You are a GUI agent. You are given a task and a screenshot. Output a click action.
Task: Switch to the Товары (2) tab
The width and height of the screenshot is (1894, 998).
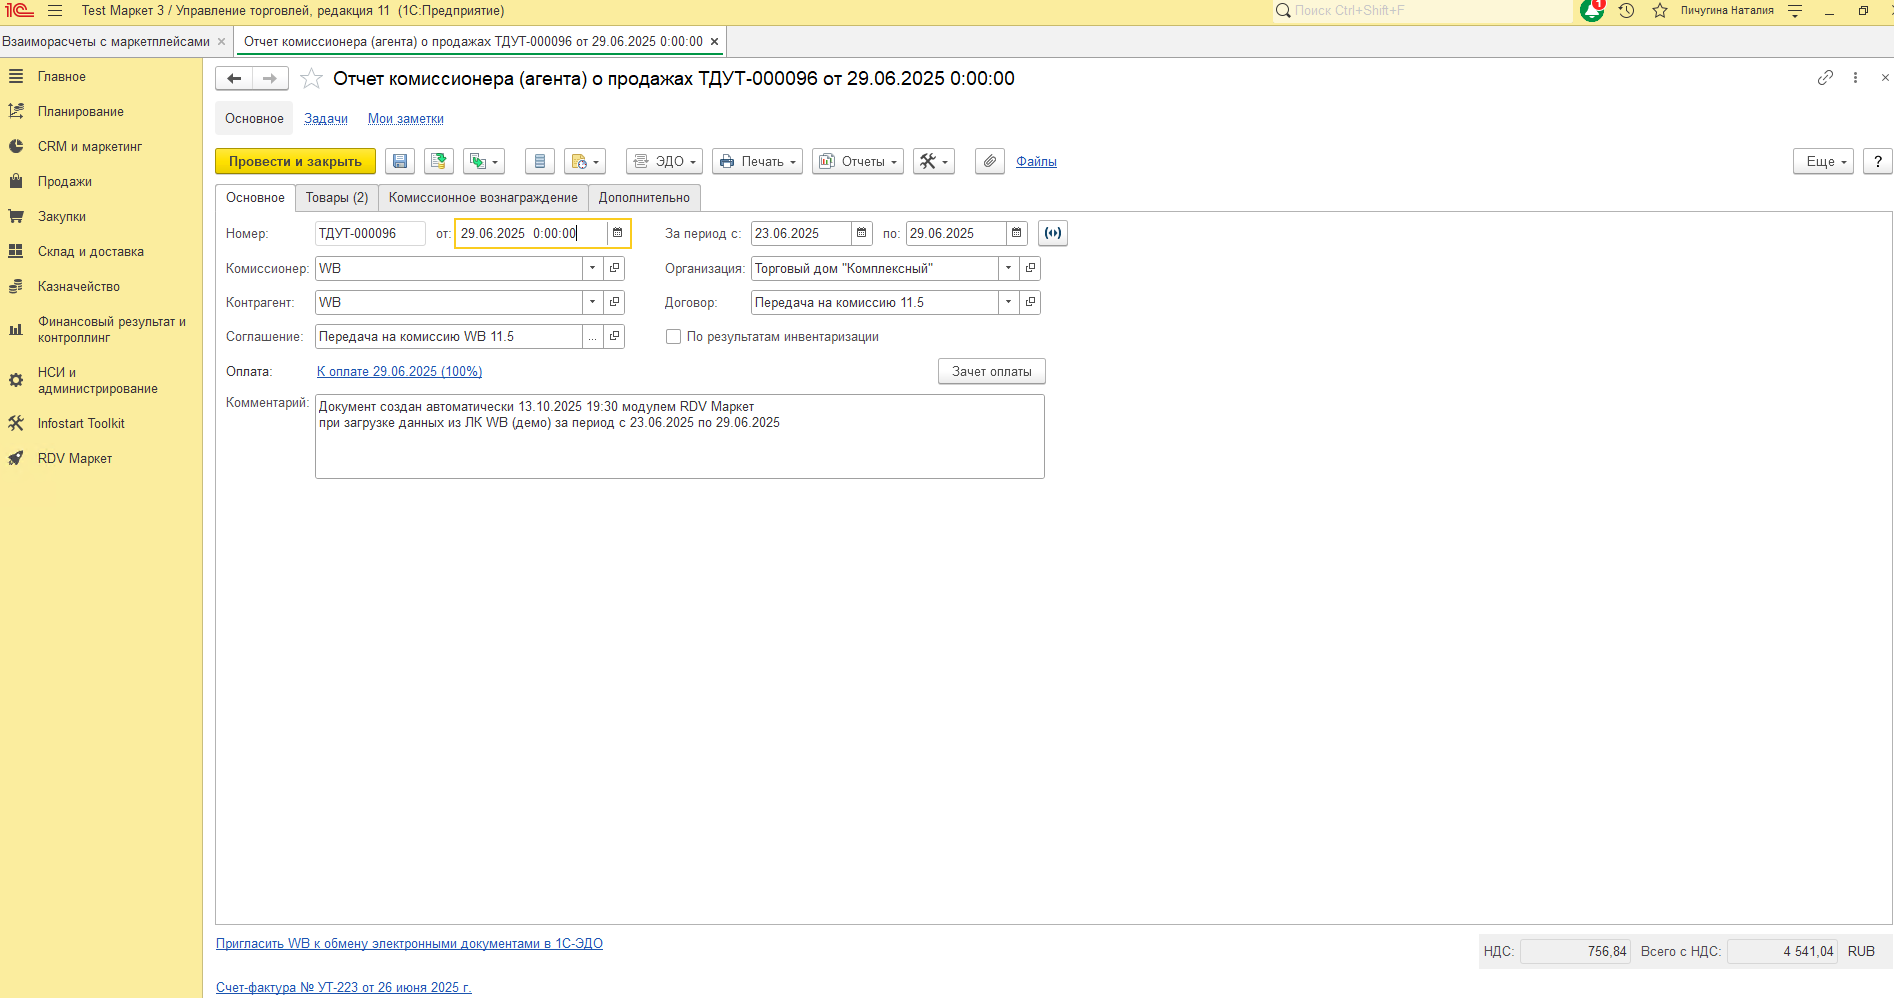coord(337,198)
